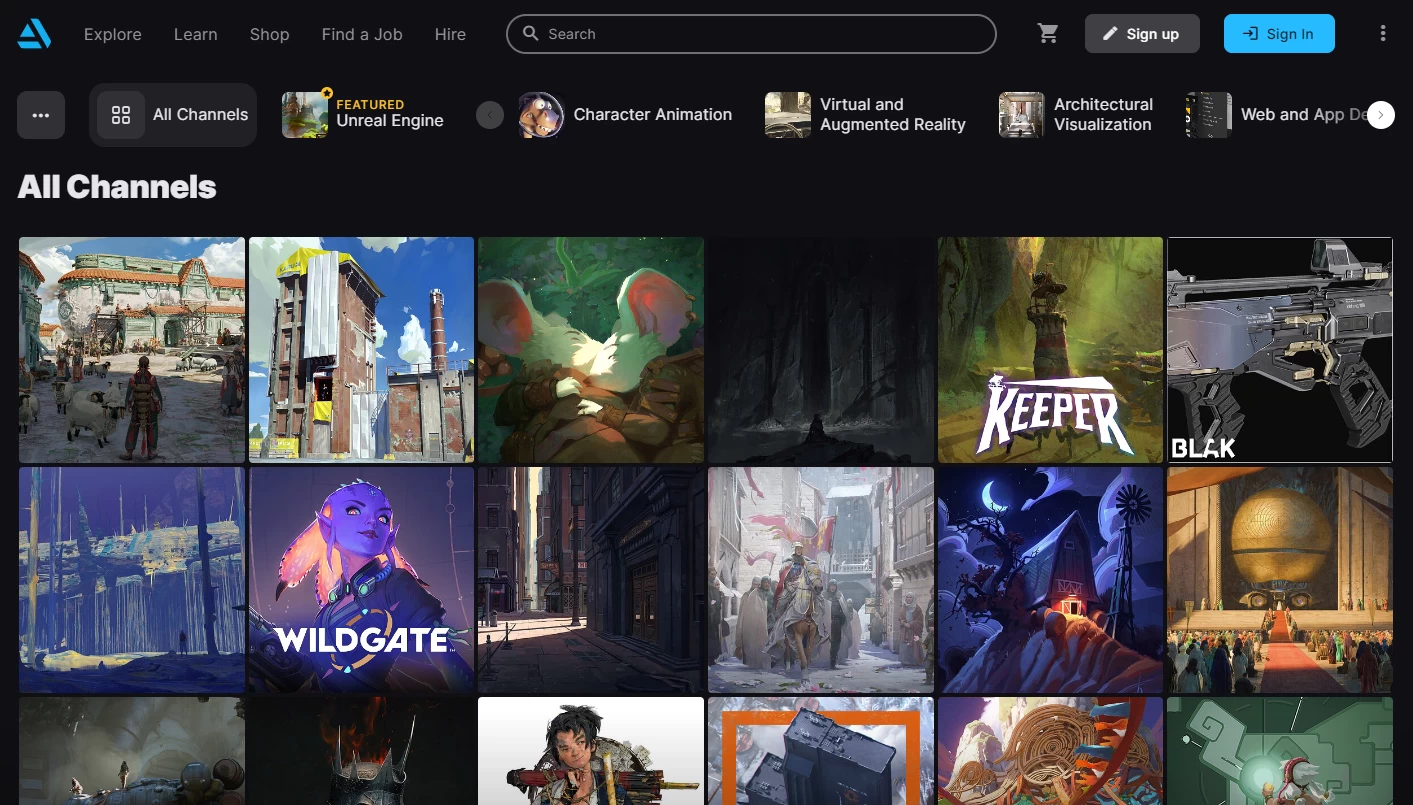Open the shopping cart
The image size is (1413, 805).
[1047, 33]
